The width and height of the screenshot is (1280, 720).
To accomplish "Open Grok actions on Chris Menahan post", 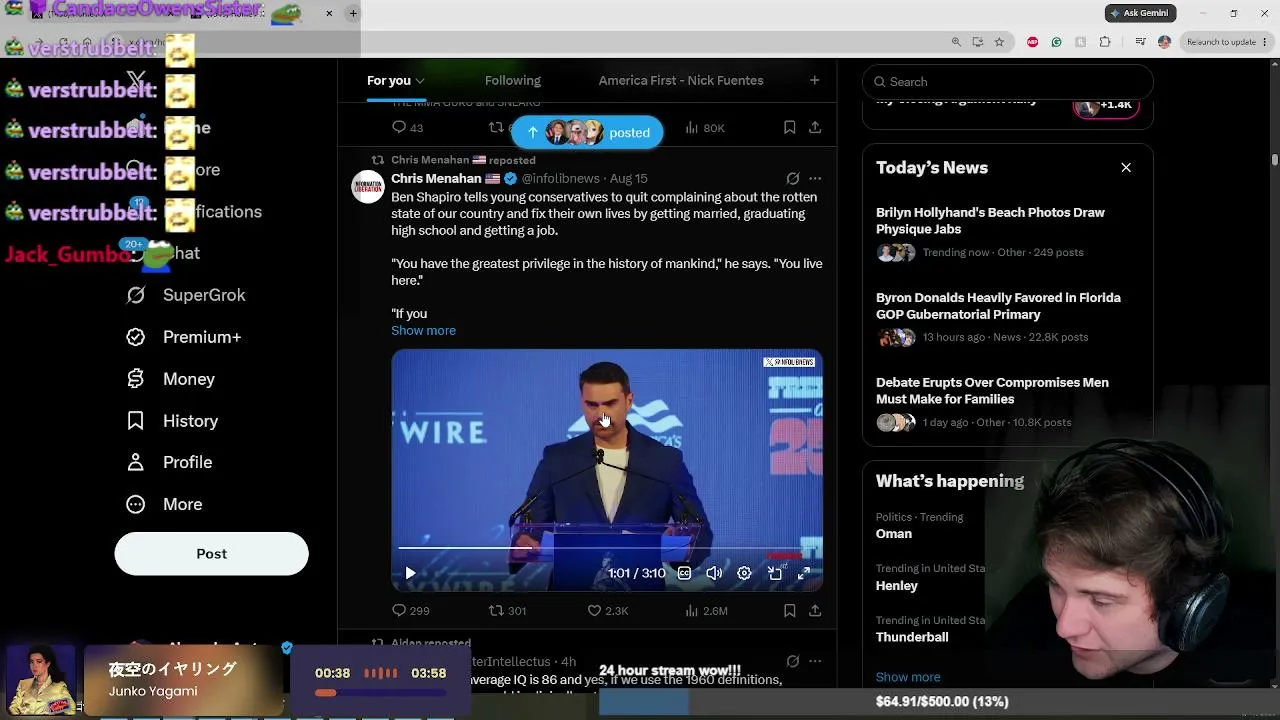I will [x=793, y=178].
